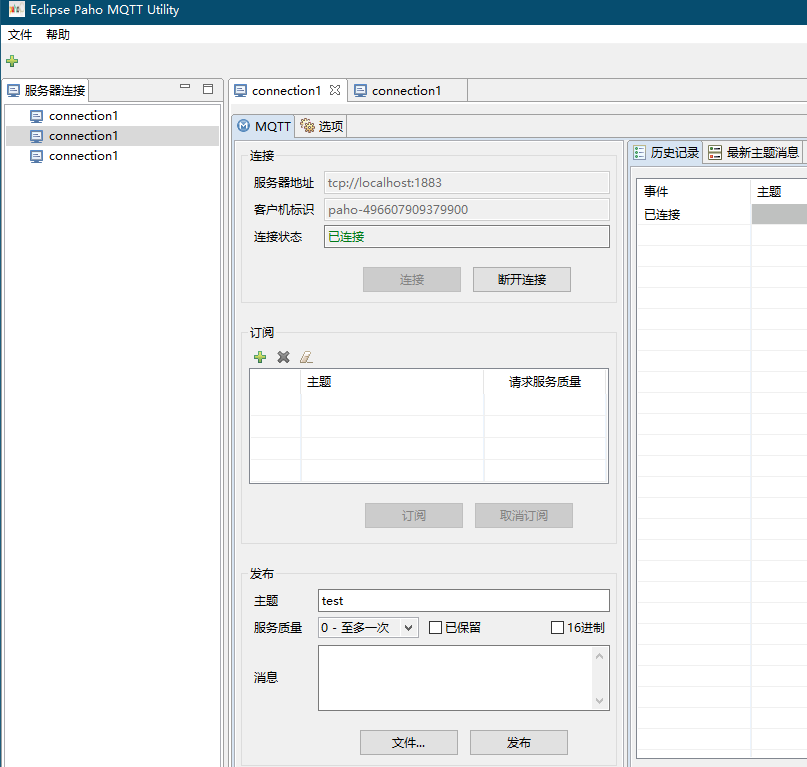Click the MQTT gear icon on the MQTT tab

243,126
